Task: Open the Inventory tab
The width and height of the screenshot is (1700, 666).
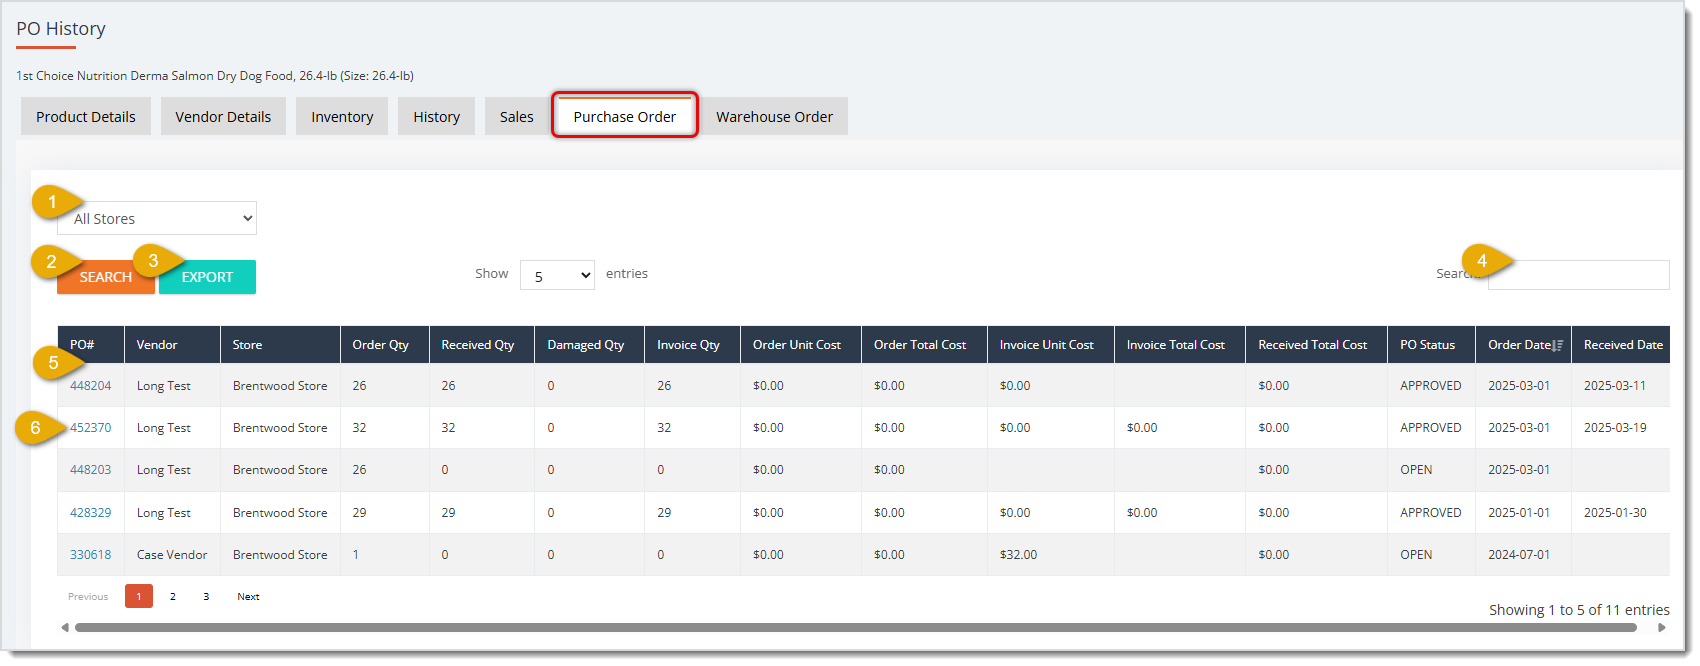Action: point(342,117)
